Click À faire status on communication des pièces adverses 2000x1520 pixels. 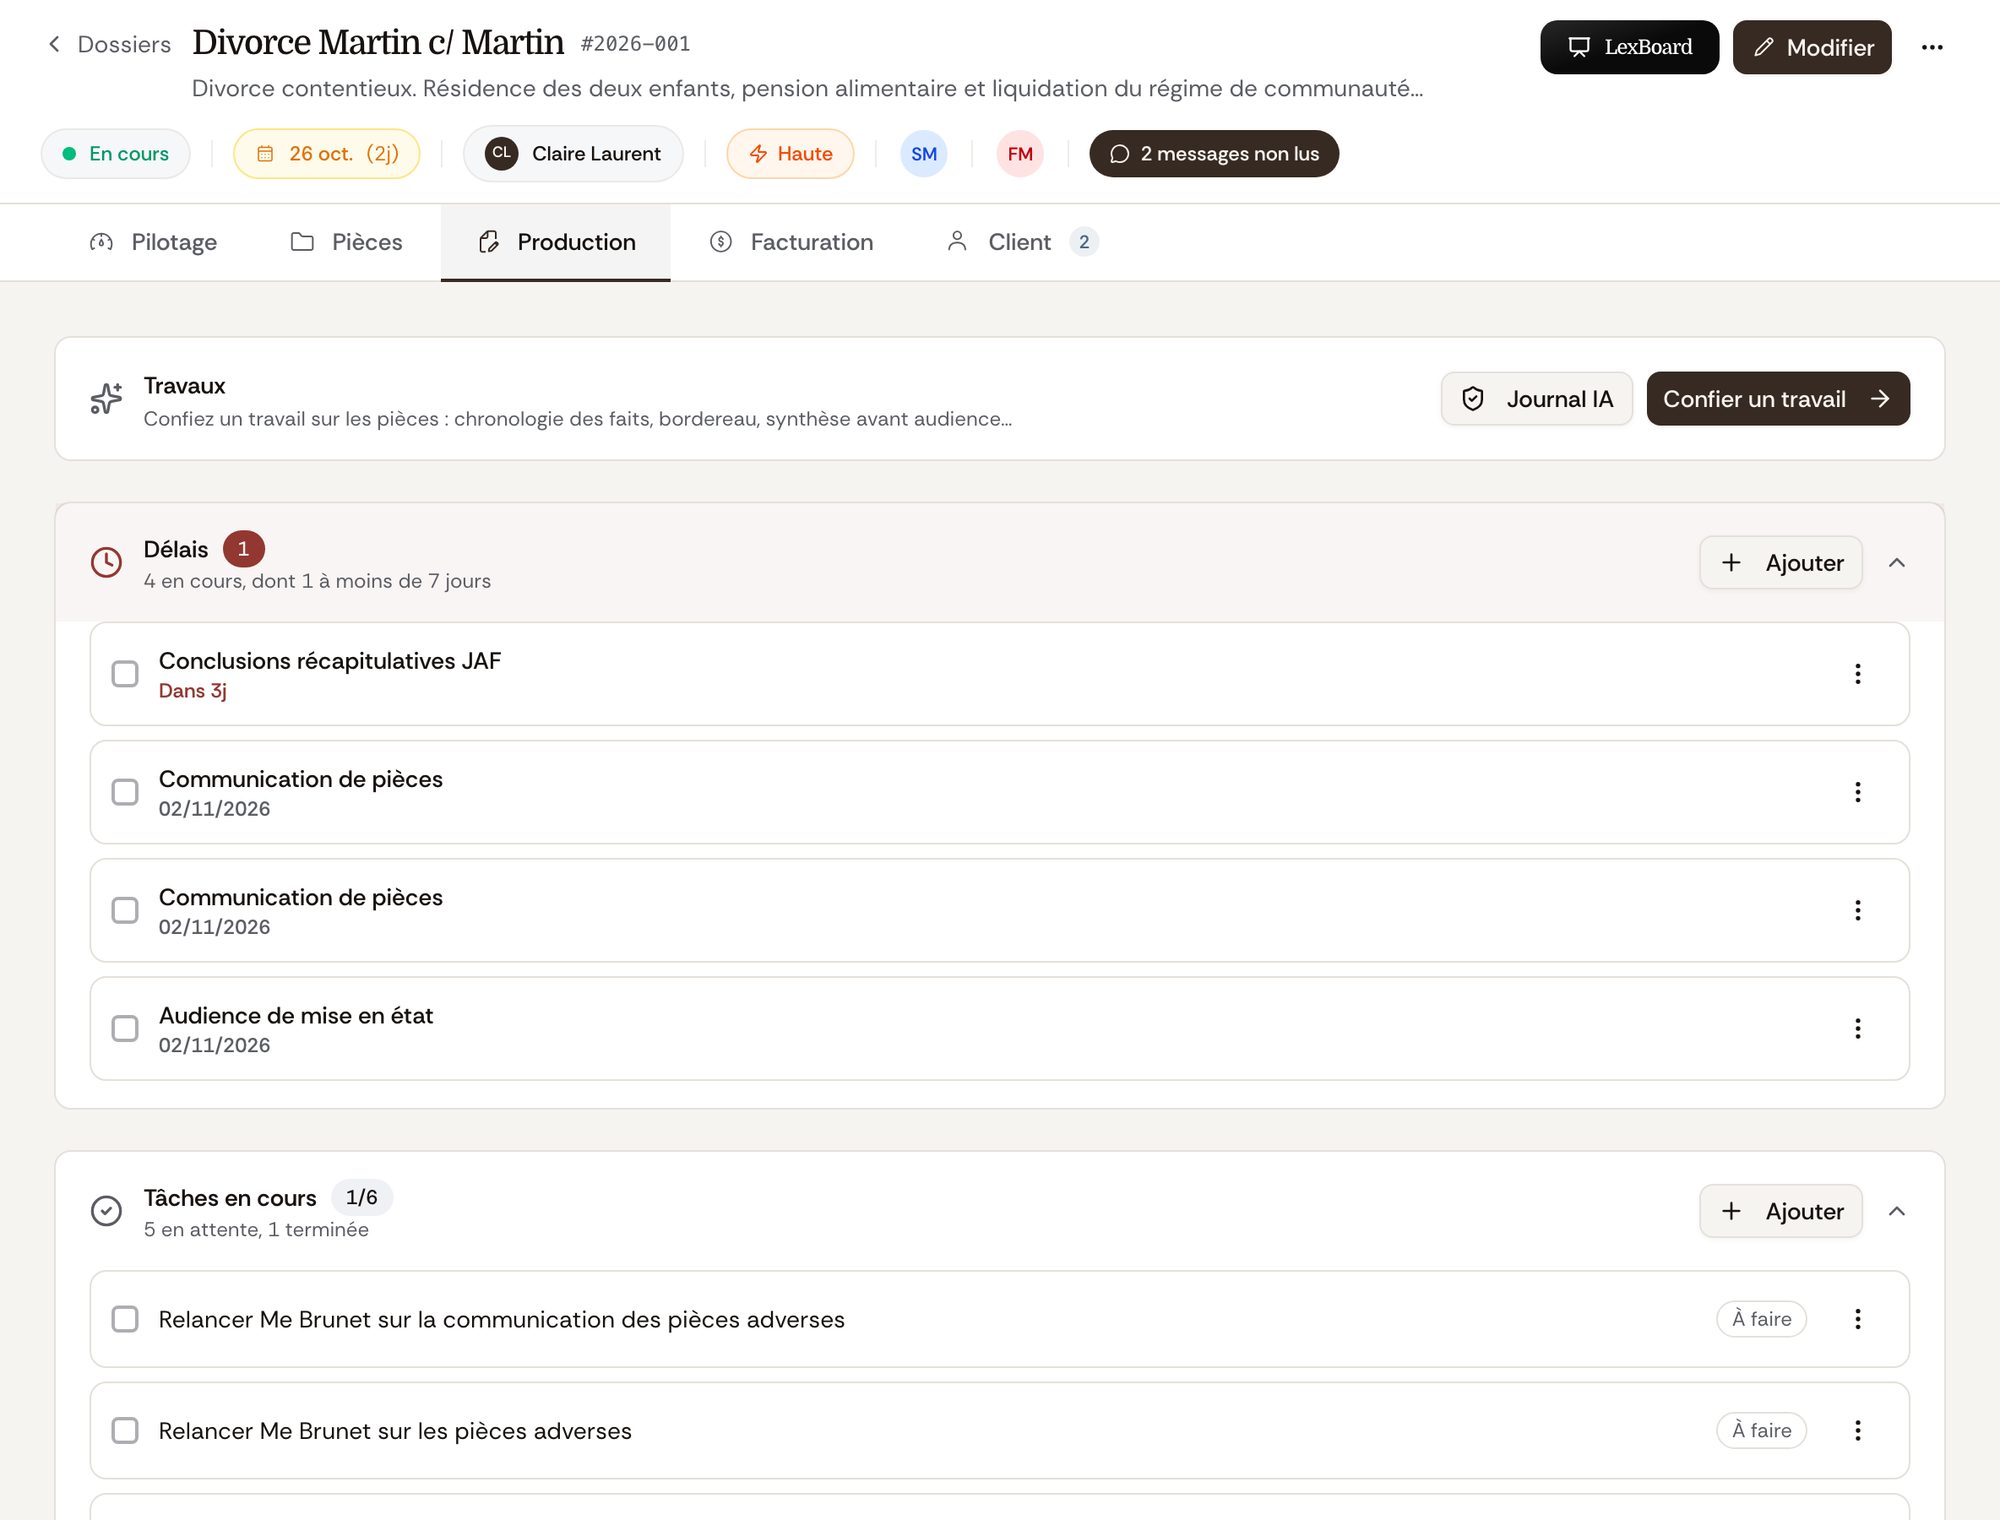pyautogui.click(x=1762, y=1319)
